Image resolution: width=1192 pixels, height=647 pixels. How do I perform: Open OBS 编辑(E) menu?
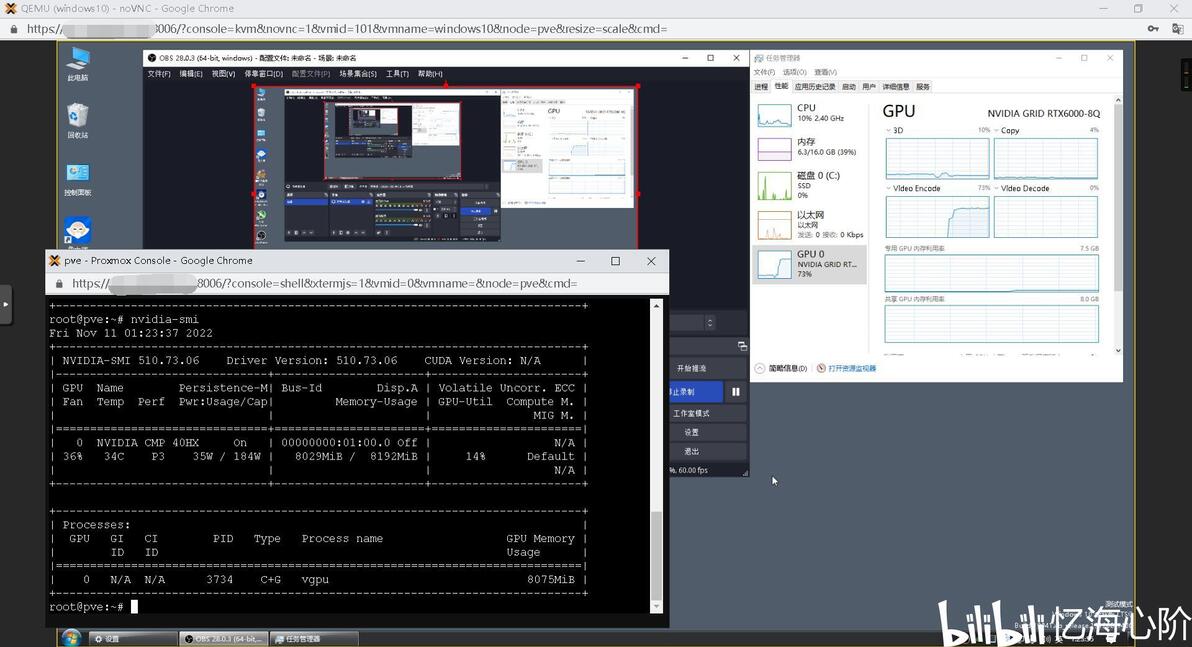[x=190, y=74]
